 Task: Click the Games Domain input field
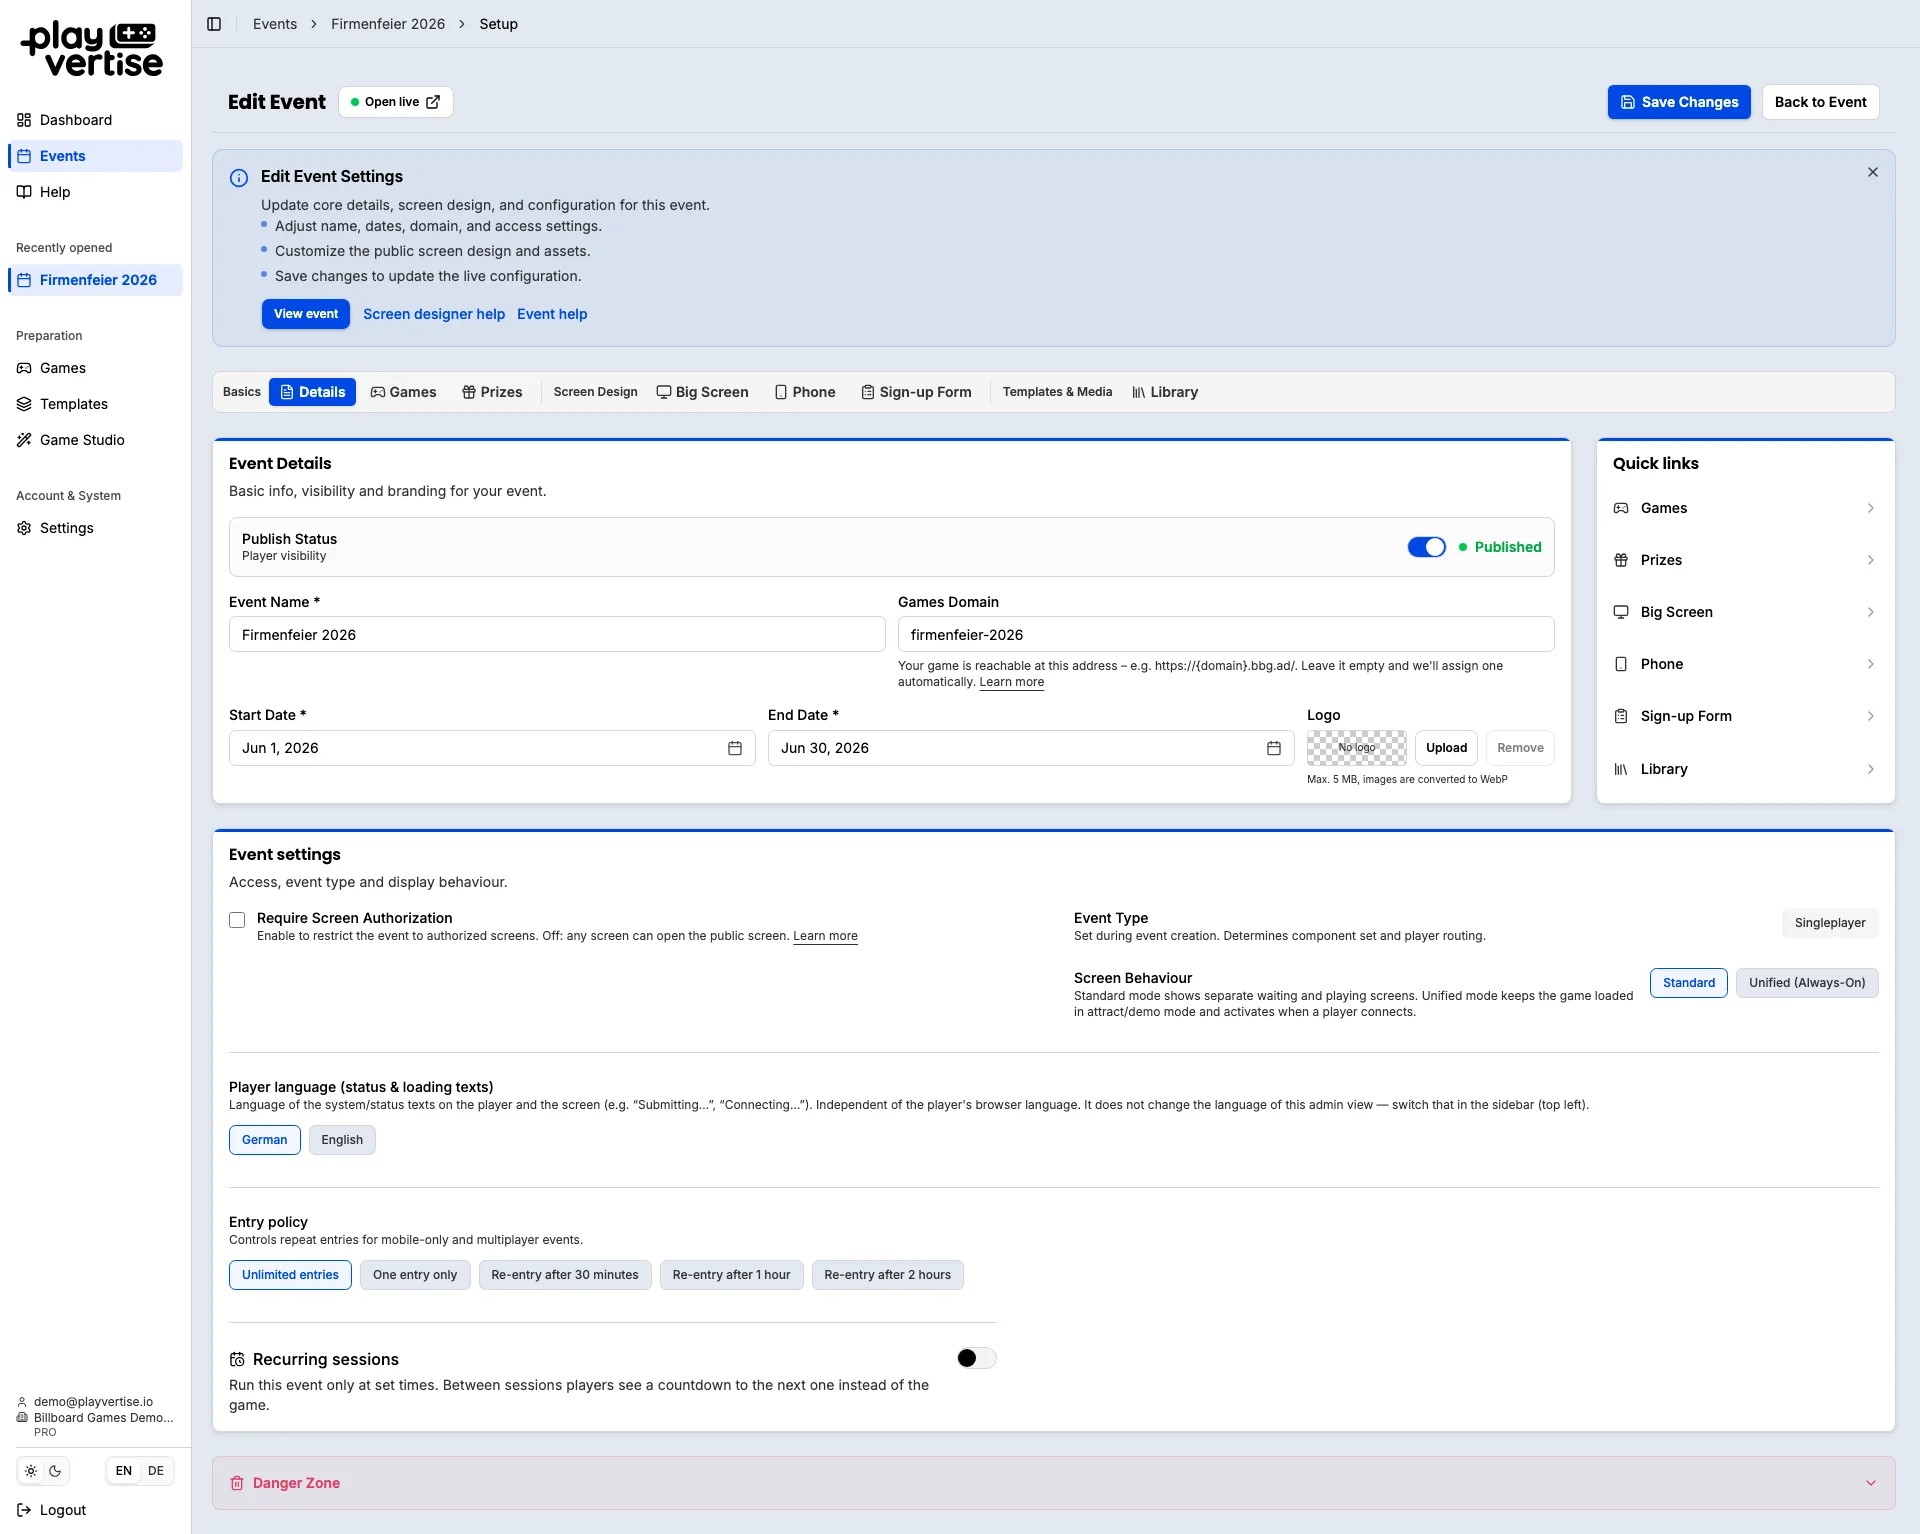pyautogui.click(x=1226, y=634)
